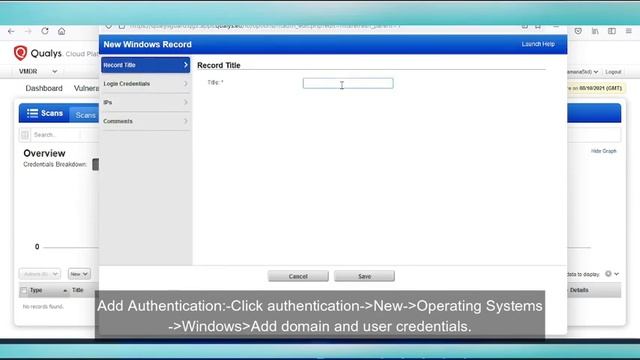Click the chevron beside IPs
The width and height of the screenshot is (640, 360).
(186, 102)
